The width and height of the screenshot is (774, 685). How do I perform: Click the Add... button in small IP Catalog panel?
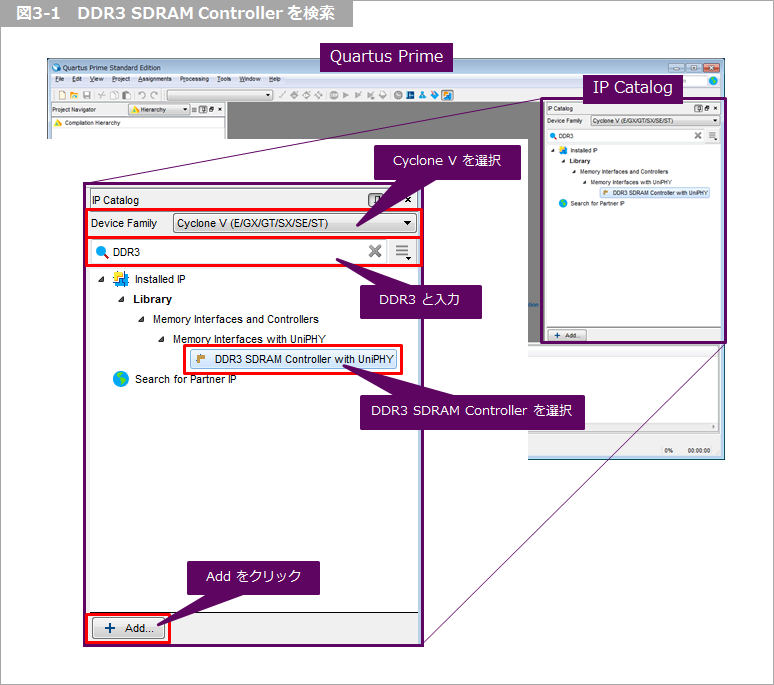click(567, 335)
